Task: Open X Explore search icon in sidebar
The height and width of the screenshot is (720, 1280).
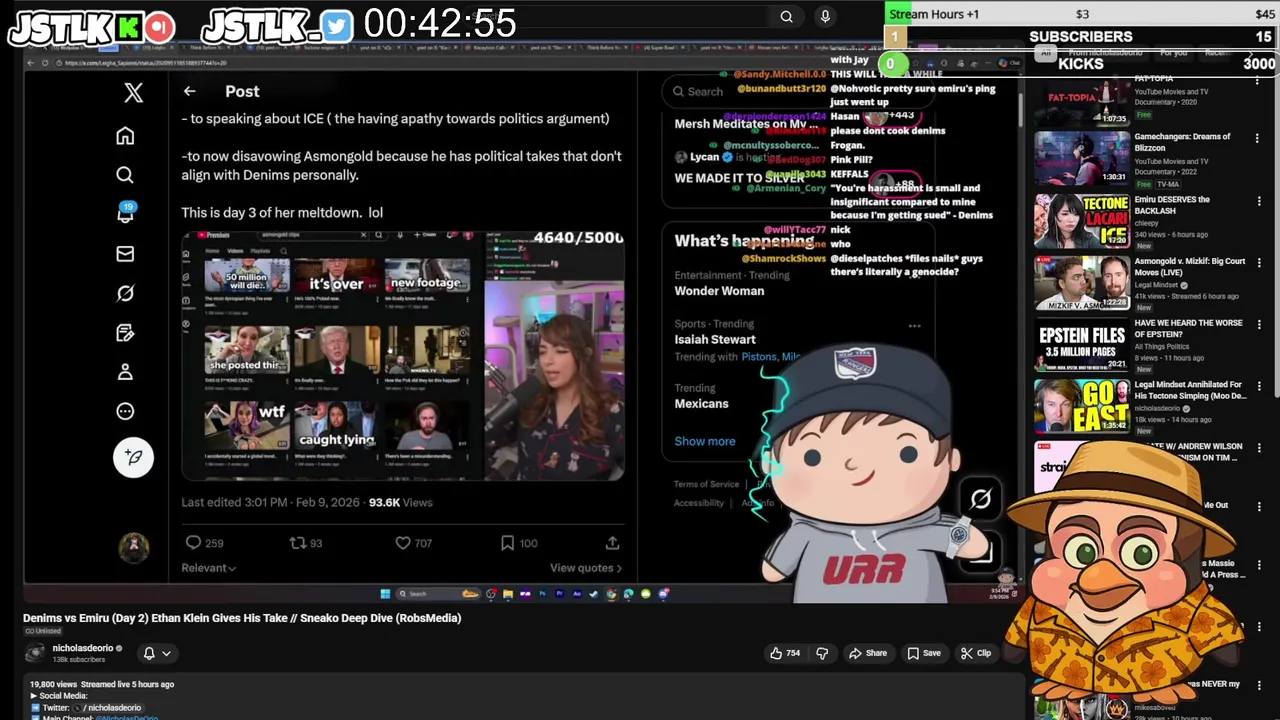Action: 125,175
